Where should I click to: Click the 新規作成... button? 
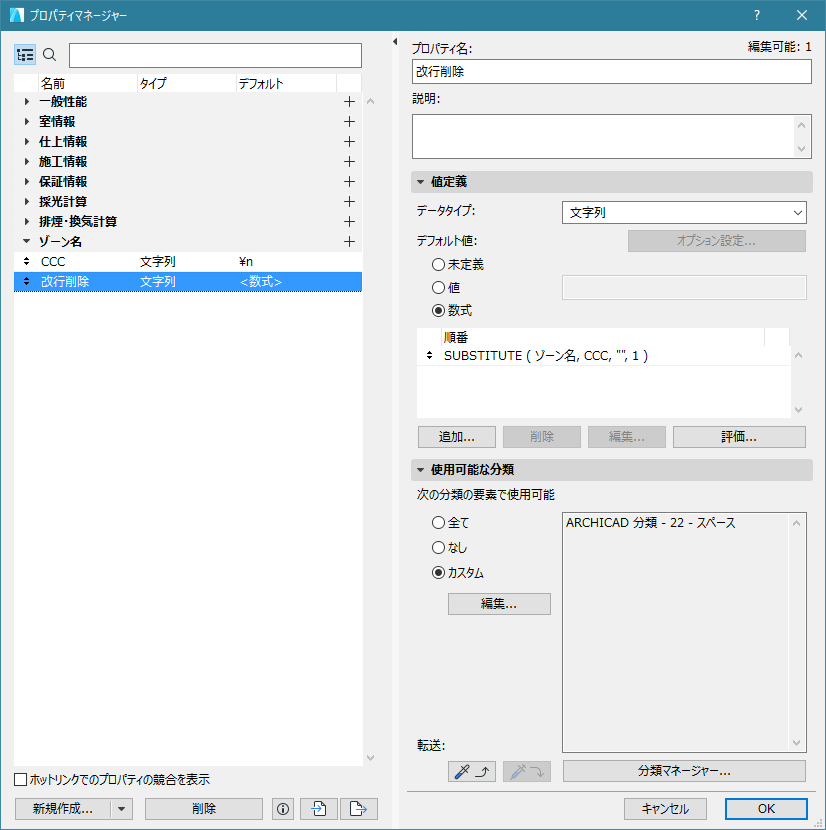point(62,809)
